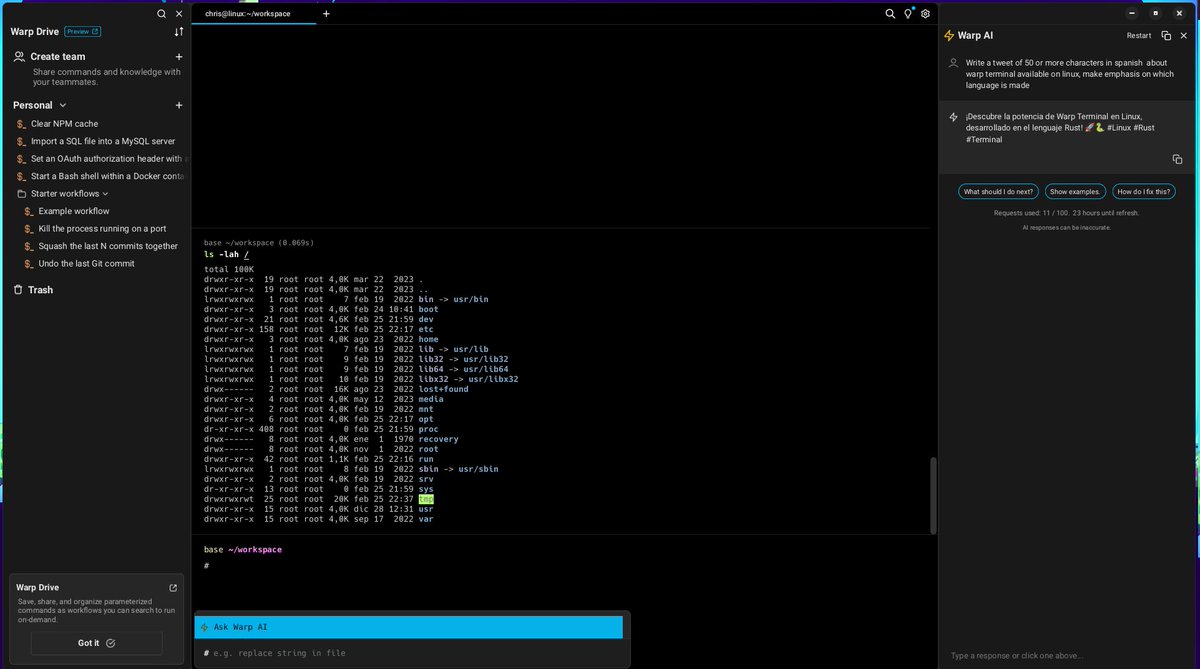Copy the AI tweet response using the copy icon

1177,158
